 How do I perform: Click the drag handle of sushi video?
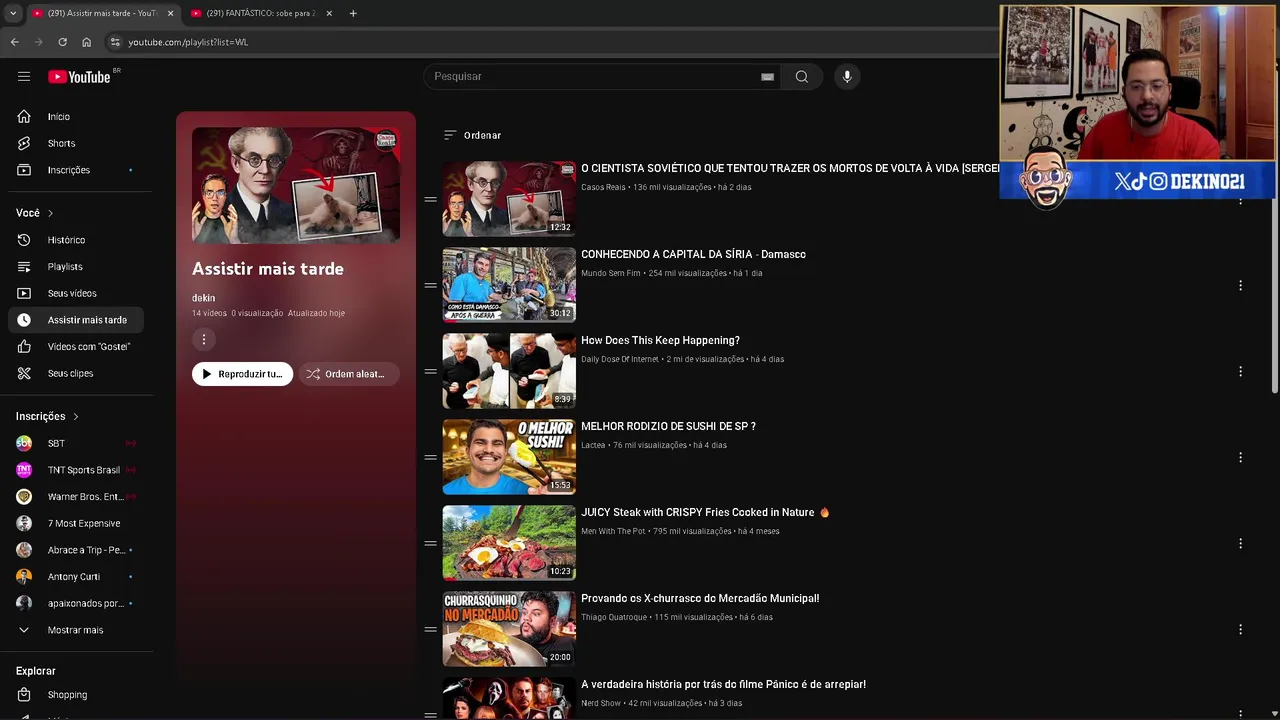[x=430, y=457]
